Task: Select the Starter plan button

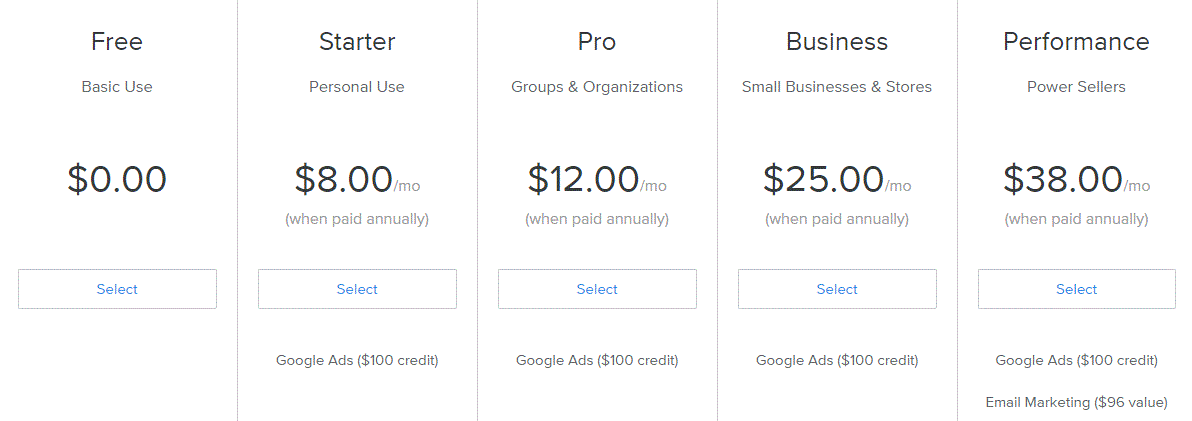Action: click(357, 289)
